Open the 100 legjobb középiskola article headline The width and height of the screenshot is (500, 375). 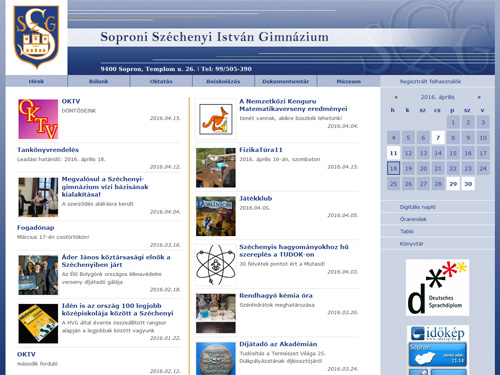(x=117, y=309)
